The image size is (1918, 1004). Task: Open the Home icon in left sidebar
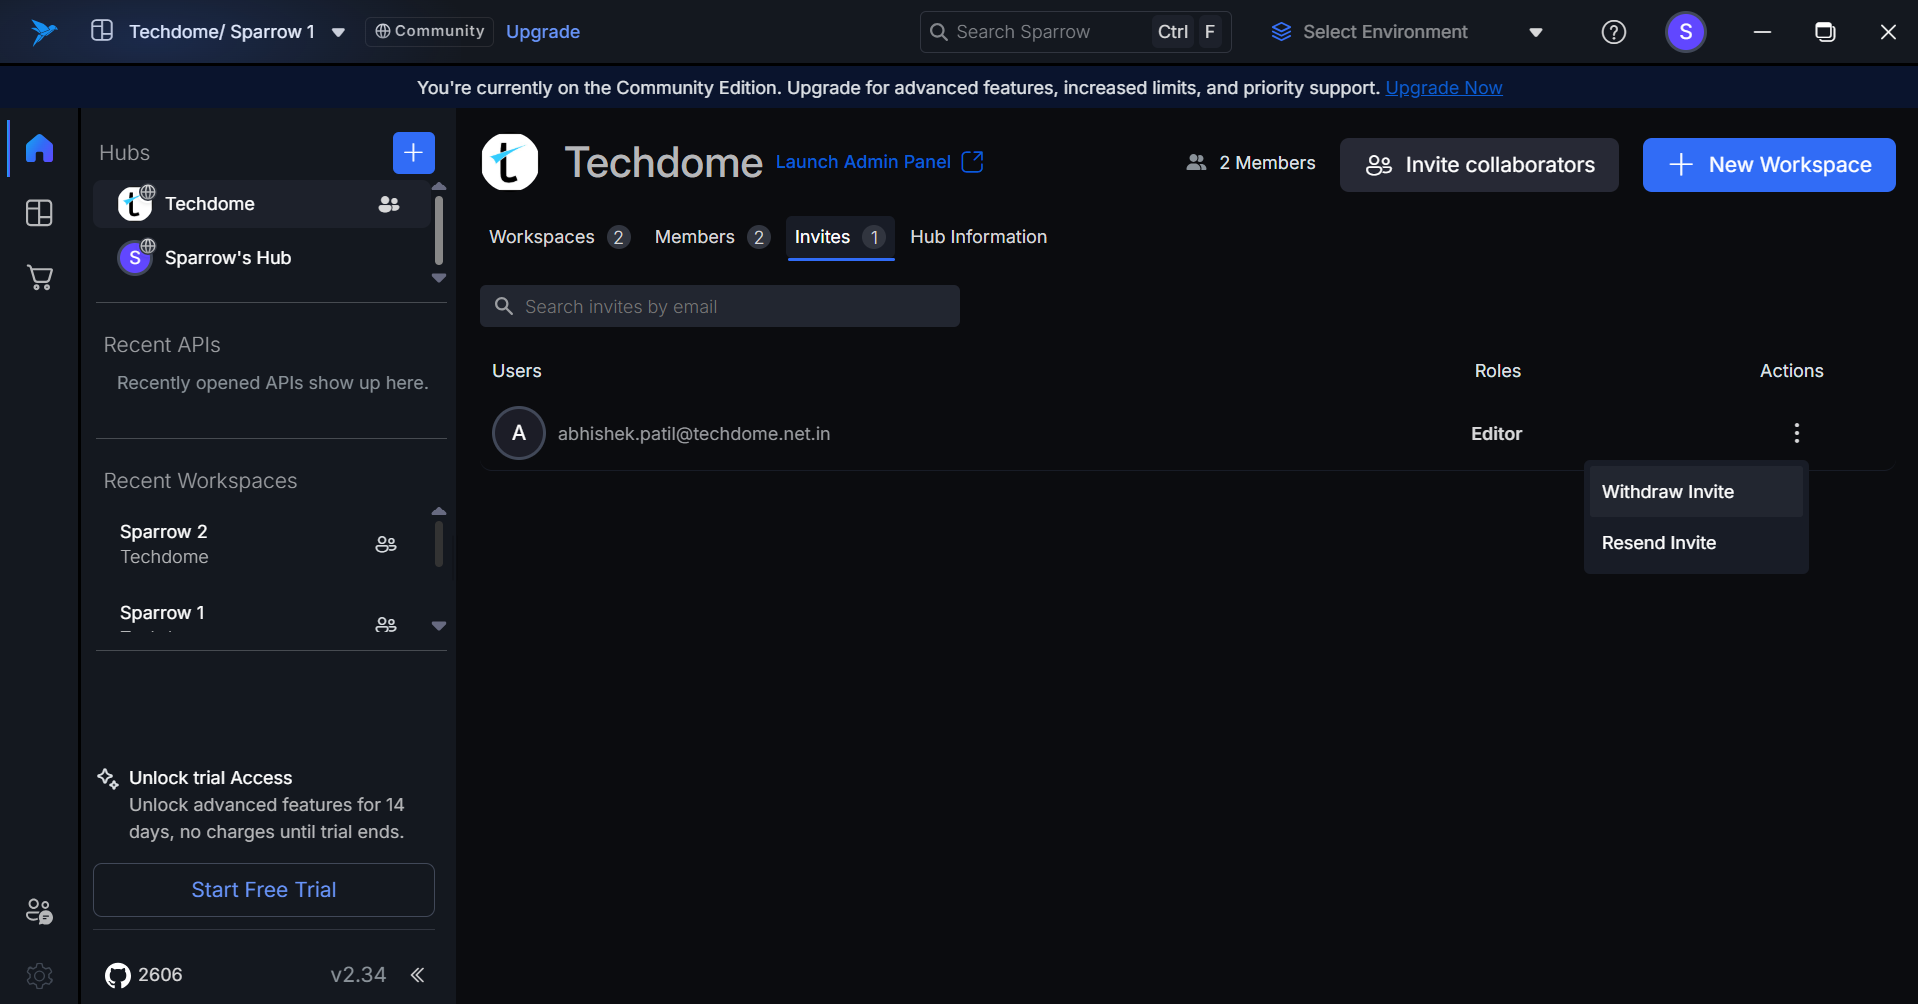(39, 148)
